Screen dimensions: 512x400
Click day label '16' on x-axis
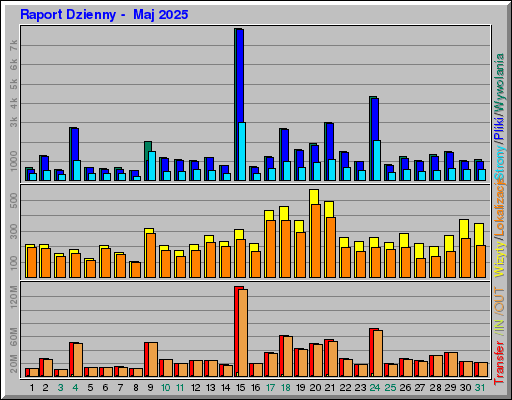click(256, 388)
